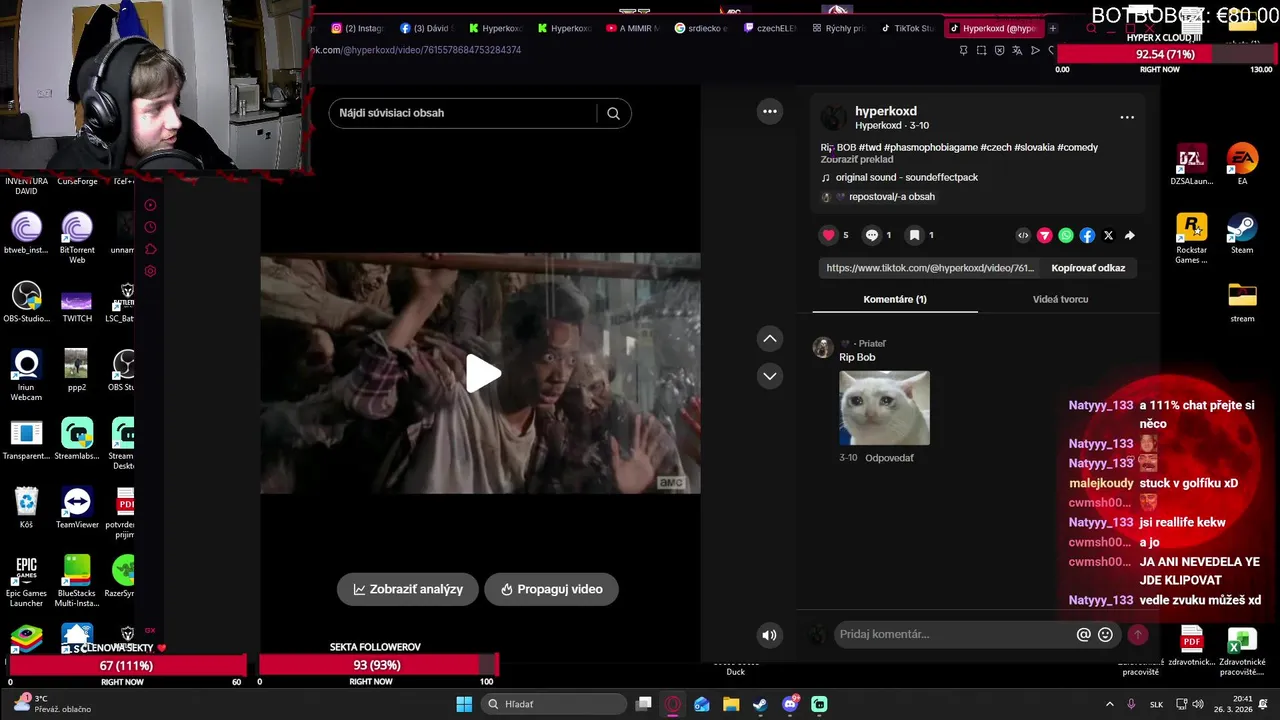1280x720 pixels.
Task: Open three-dot menu above the video
Action: [770, 111]
